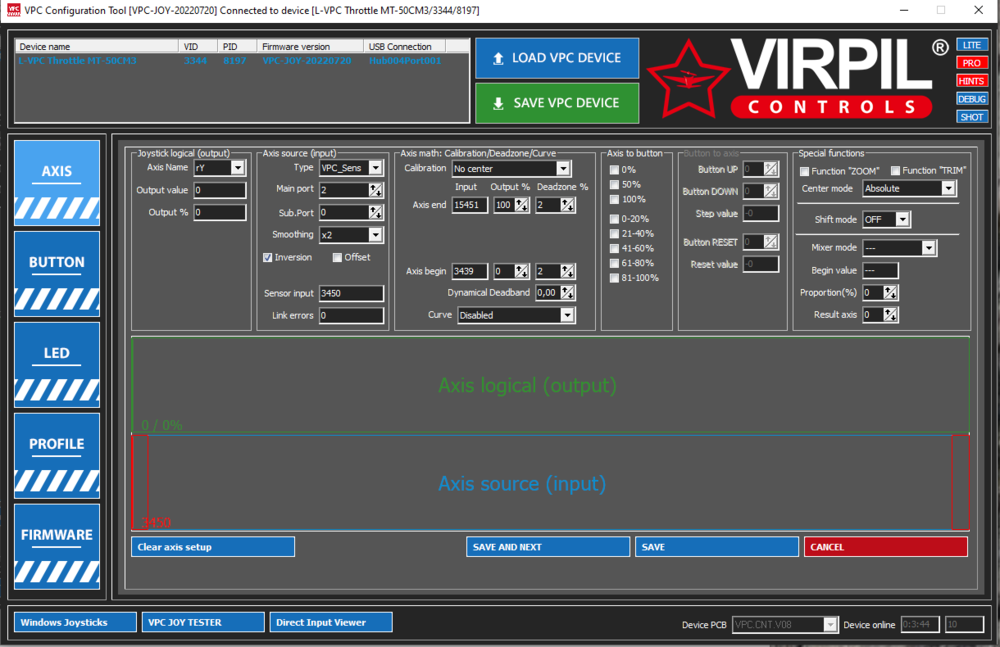Image resolution: width=1000 pixels, height=647 pixels.
Task: Switch to PRO mode
Action: pyautogui.click(x=972, y=63)
